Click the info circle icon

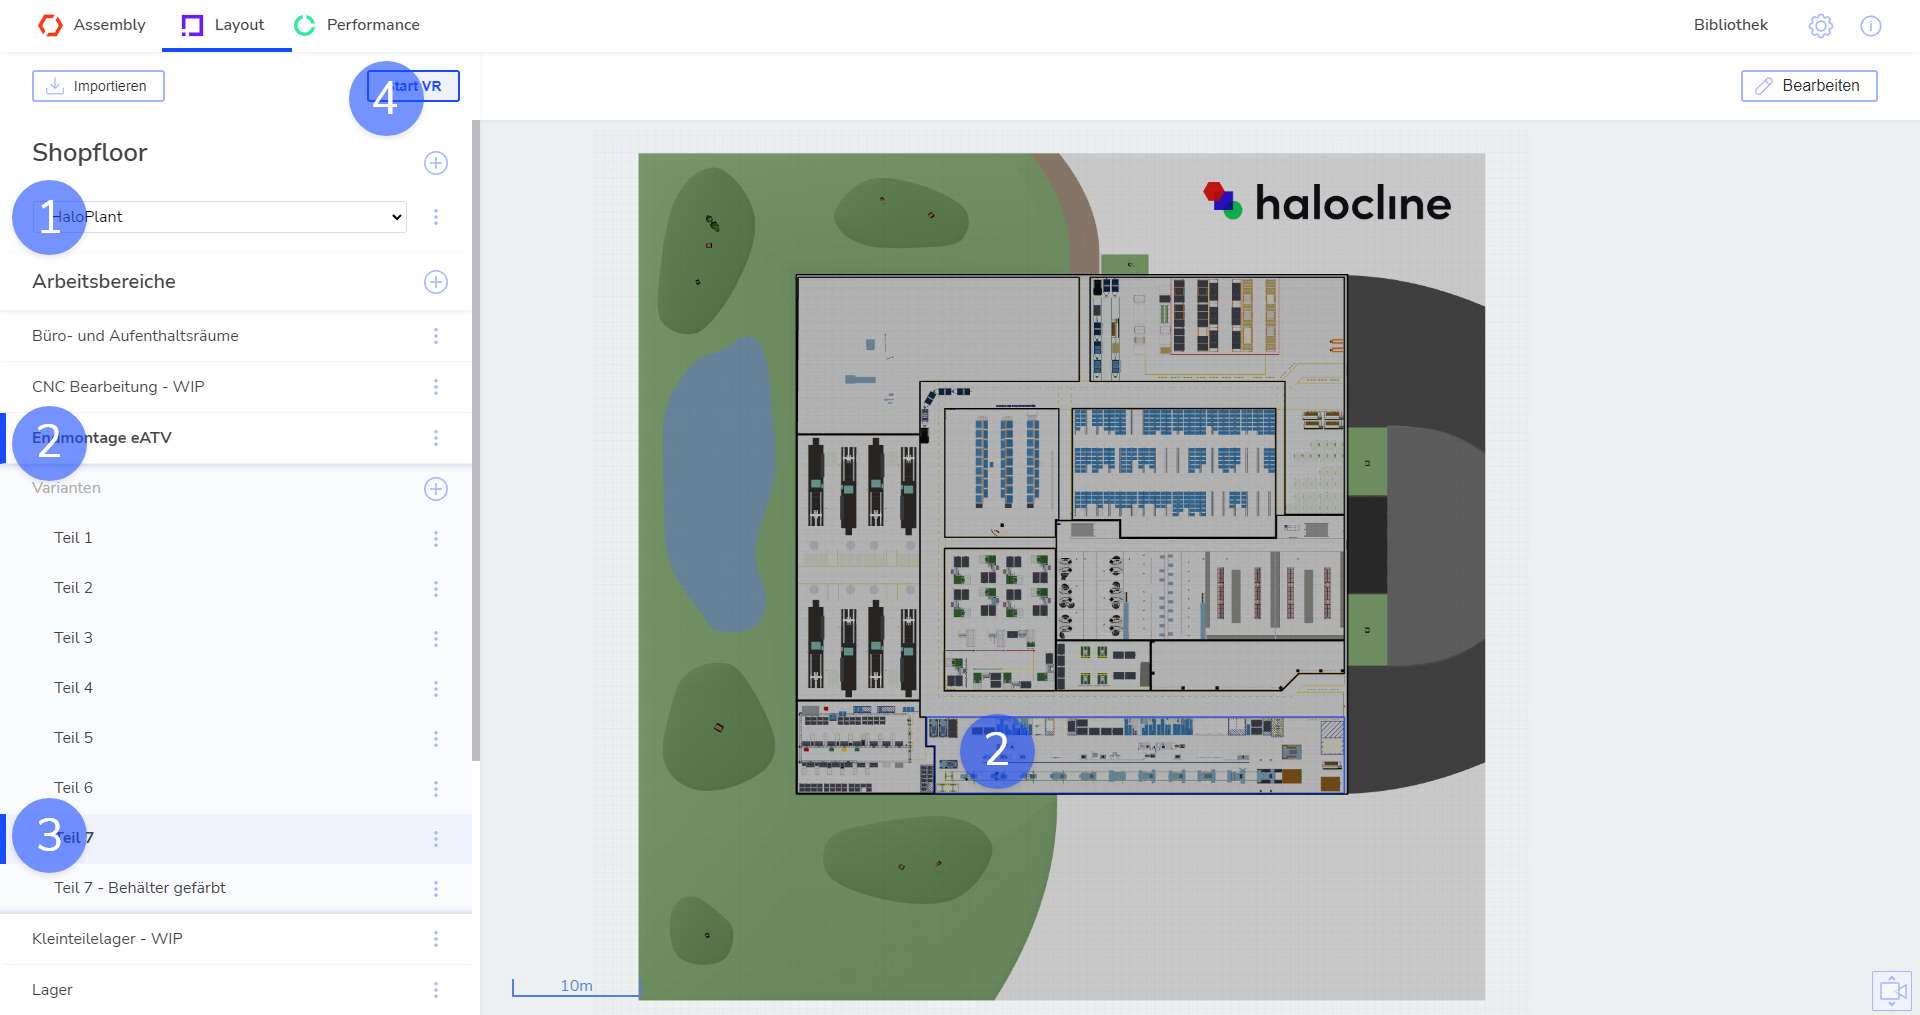tap(1871, 26)
